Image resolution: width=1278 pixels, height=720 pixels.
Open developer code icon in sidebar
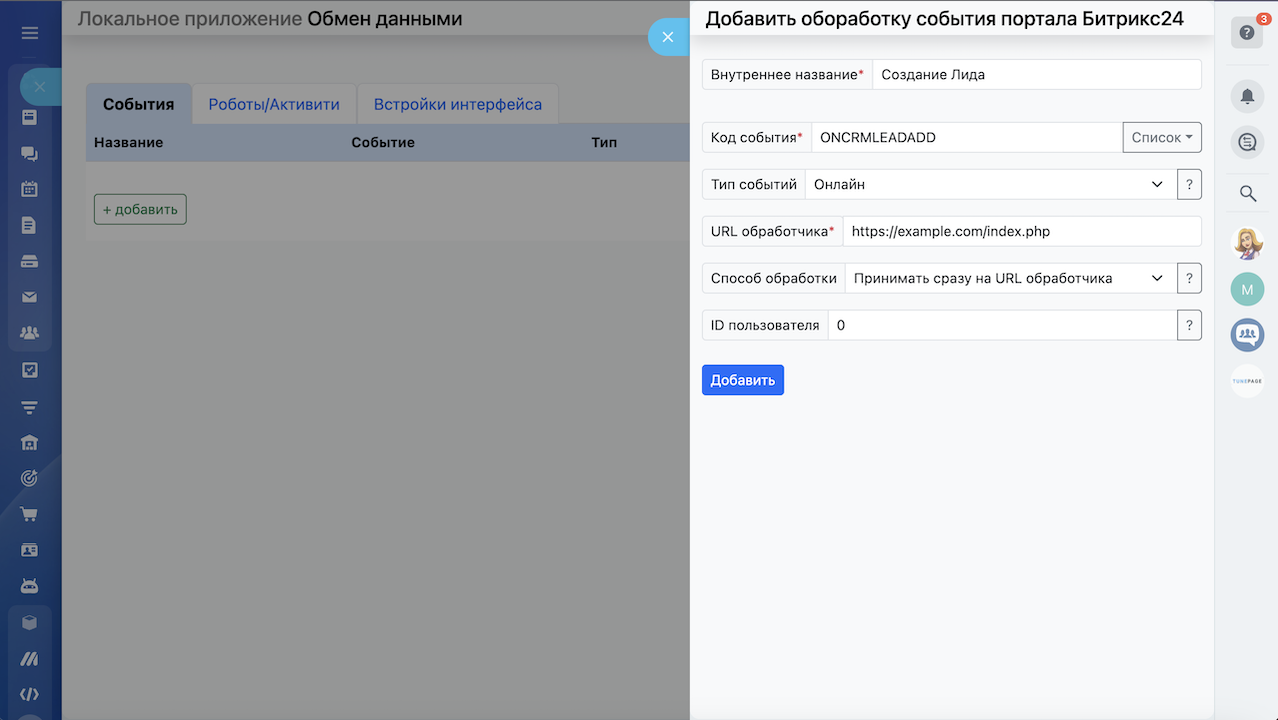pyautogui.click(x=30, y=694)
